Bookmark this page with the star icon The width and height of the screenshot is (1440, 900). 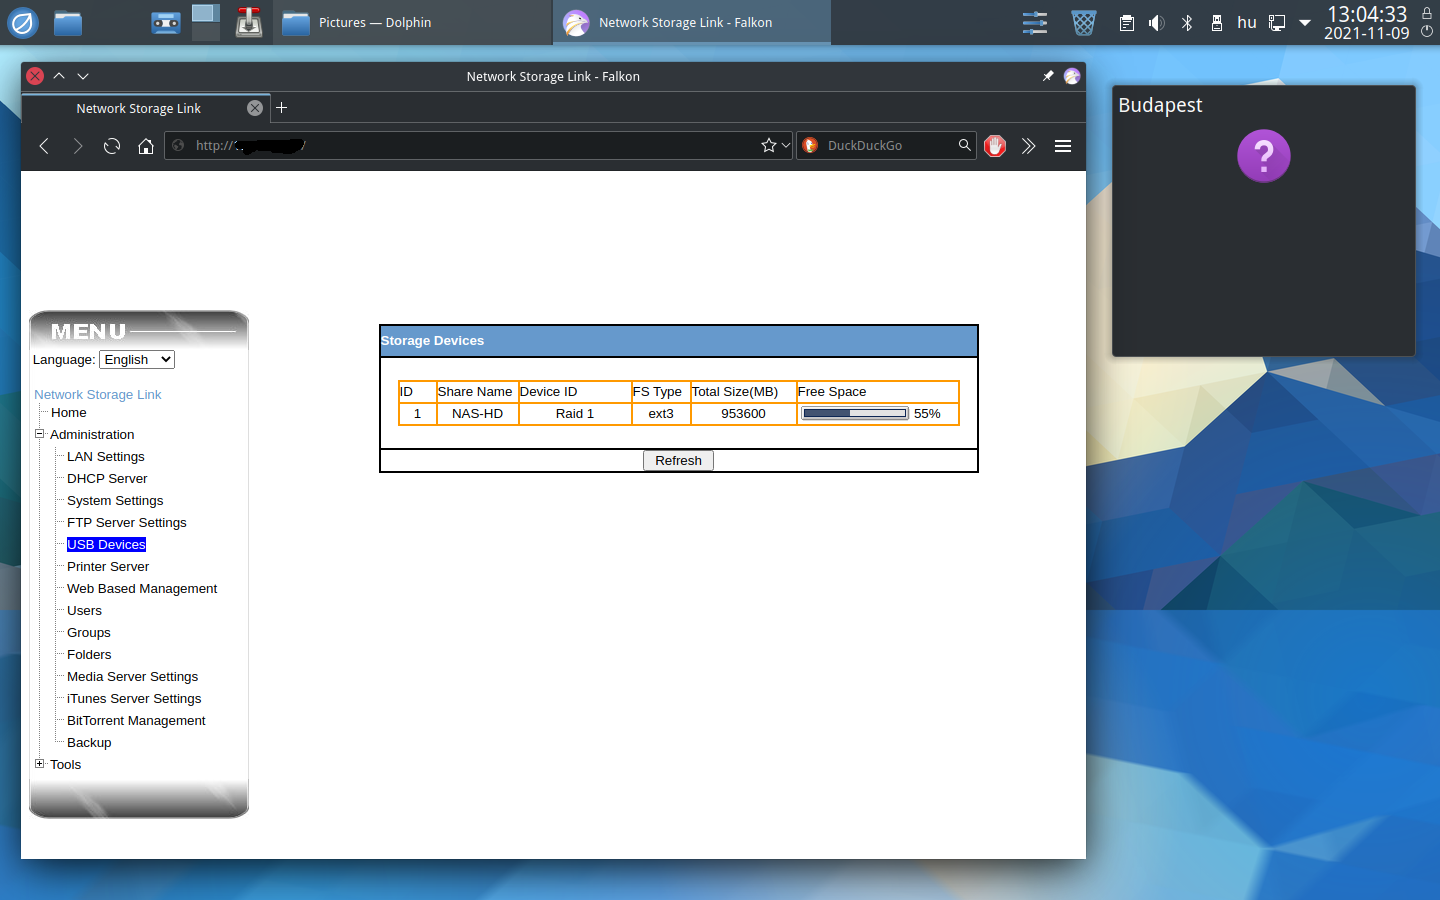click(768, 146)
